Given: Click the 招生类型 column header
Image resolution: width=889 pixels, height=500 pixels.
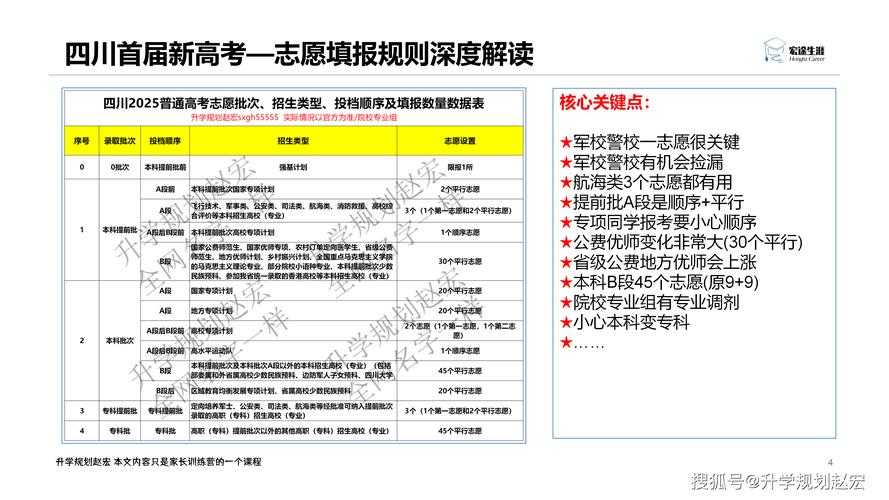Looking at the screenshot, I should click(x=293, y=141).
